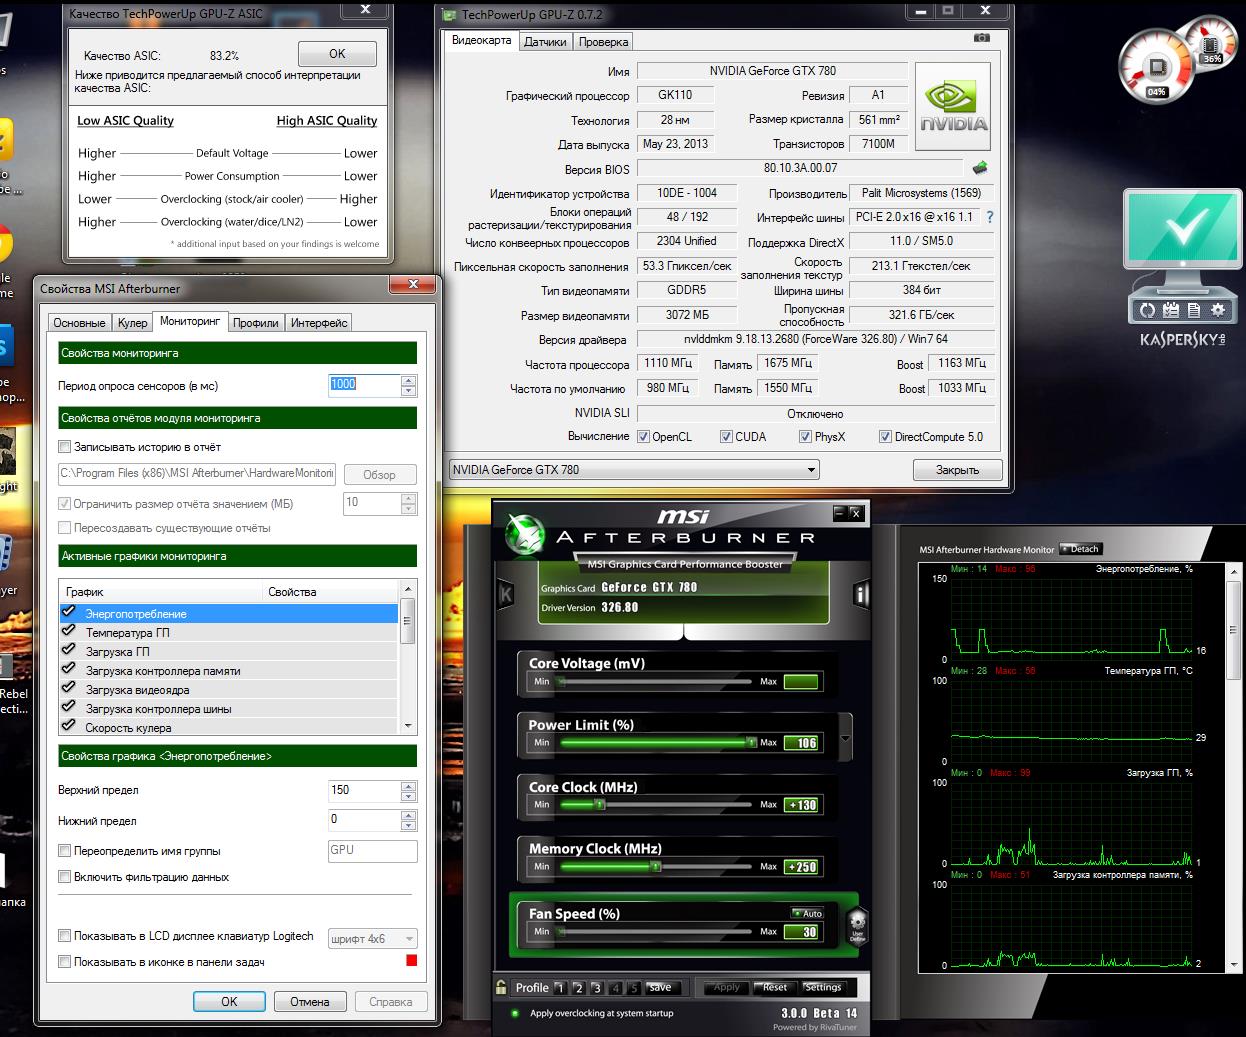The image size is (1246, 1037).
Task: Click the Kaspersky gadget update icon
Action: click(x=1148, y=311)
